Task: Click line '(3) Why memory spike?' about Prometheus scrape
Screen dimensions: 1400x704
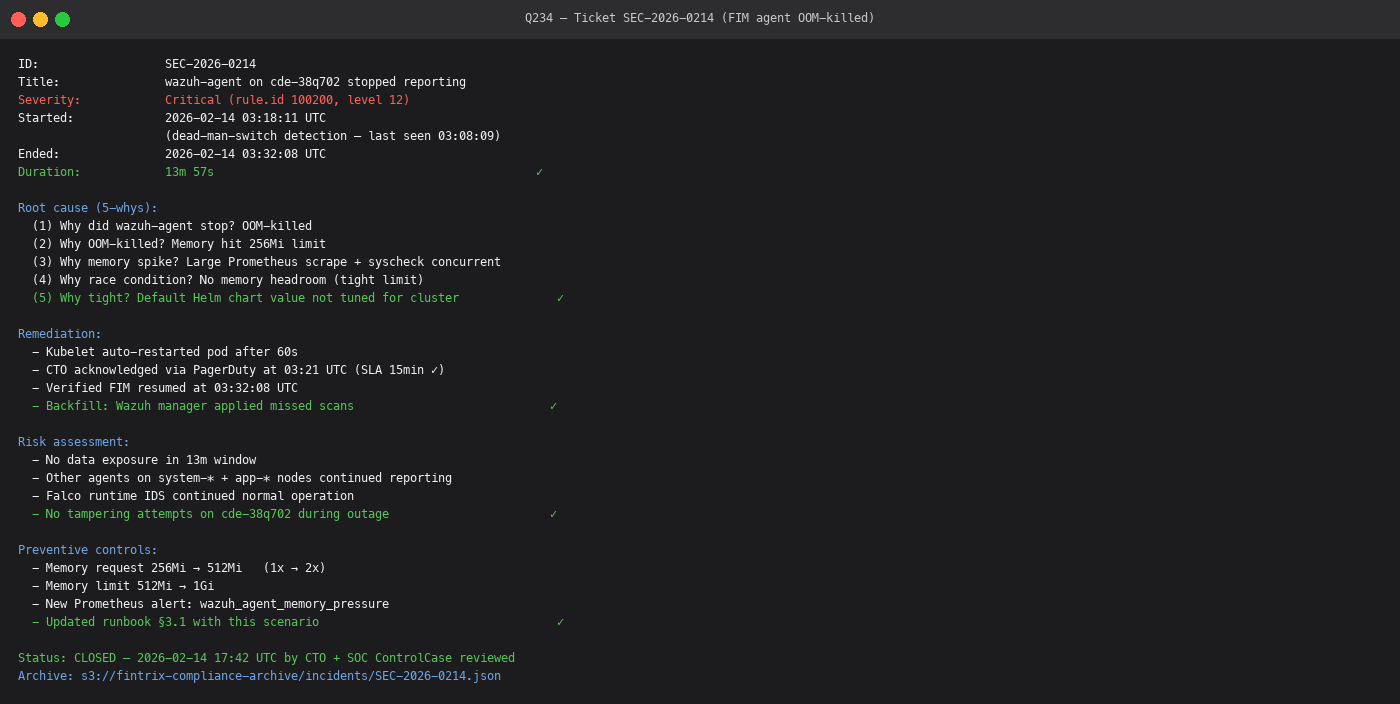Action: [266, 262]
